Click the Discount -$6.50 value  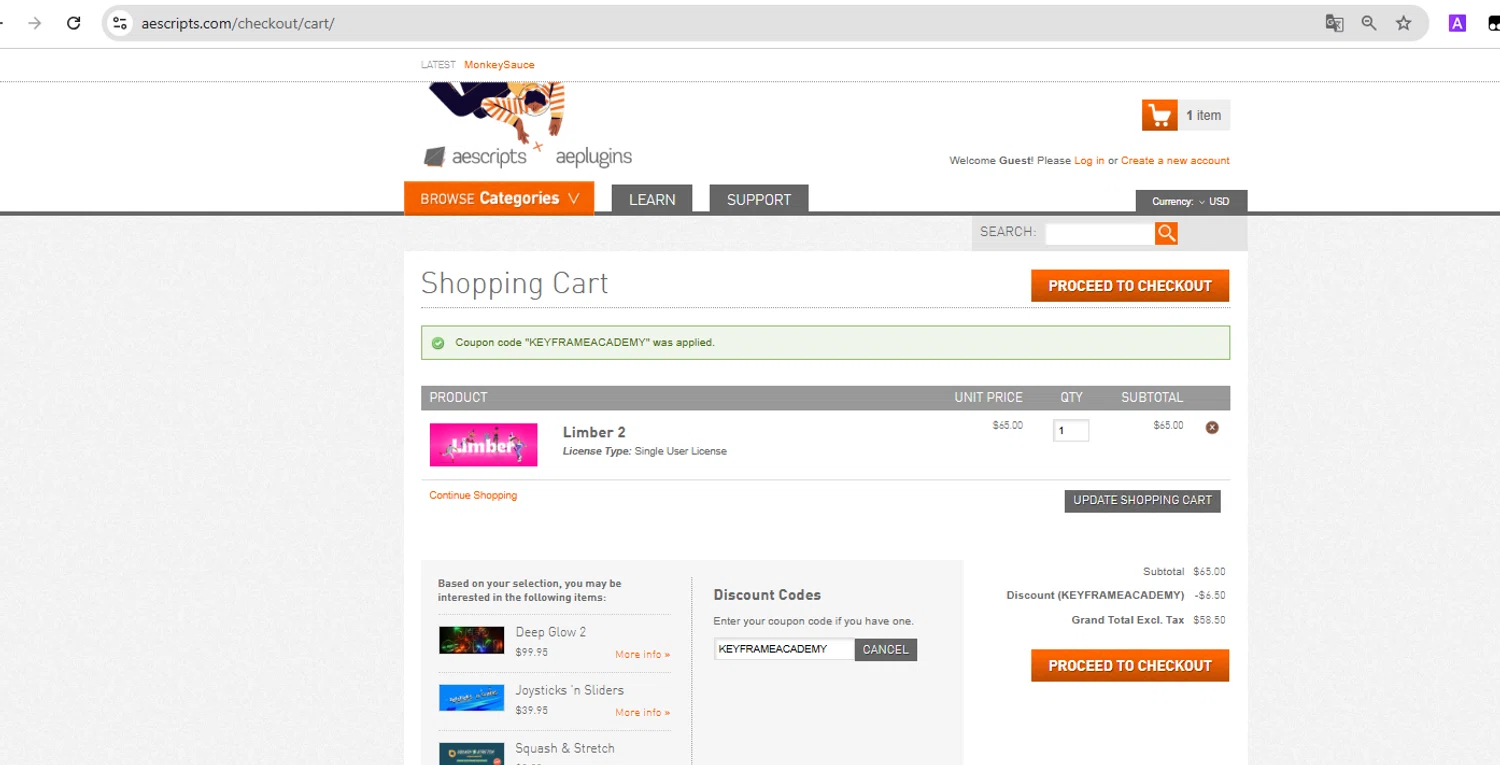1209,595
